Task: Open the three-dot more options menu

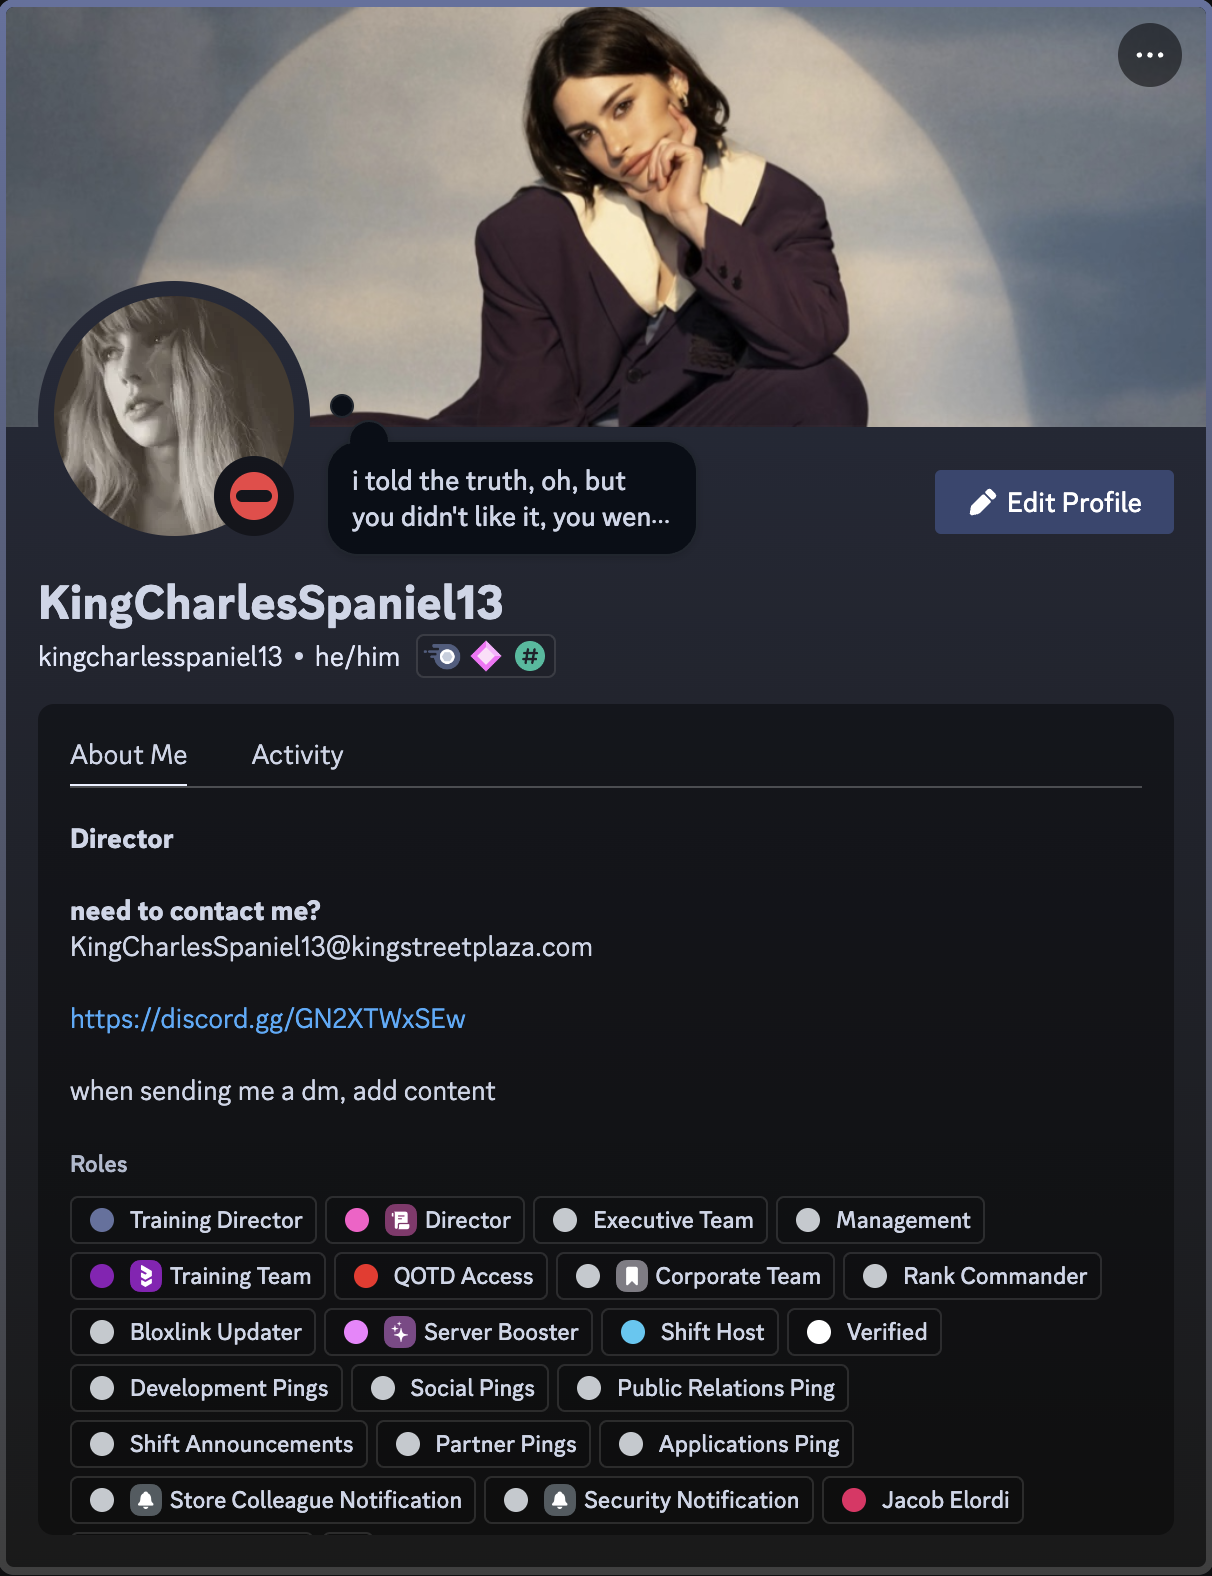Action: click(1149, 55)
